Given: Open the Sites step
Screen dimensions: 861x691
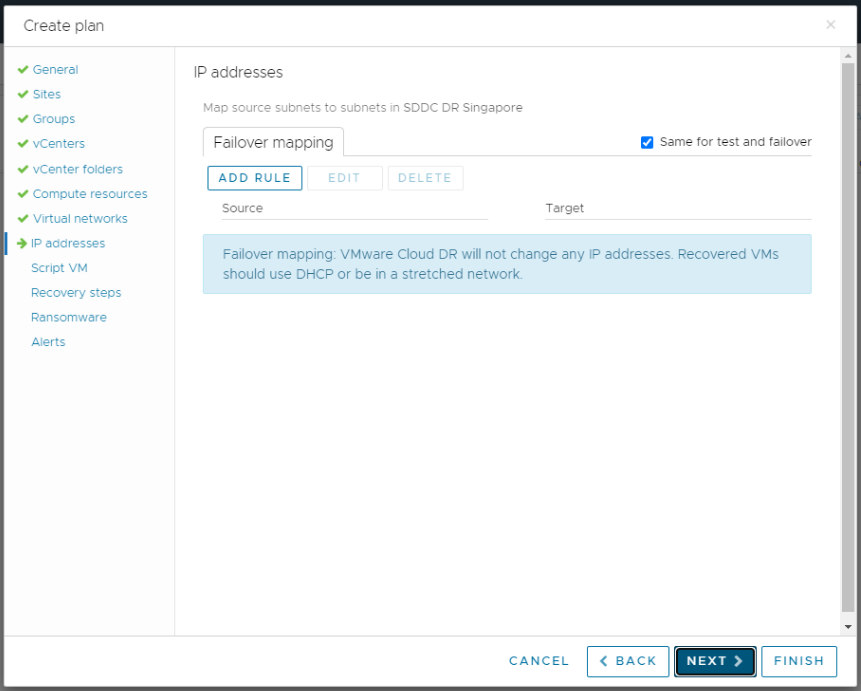Looking at the screenshot, I should tap(47, 94).
